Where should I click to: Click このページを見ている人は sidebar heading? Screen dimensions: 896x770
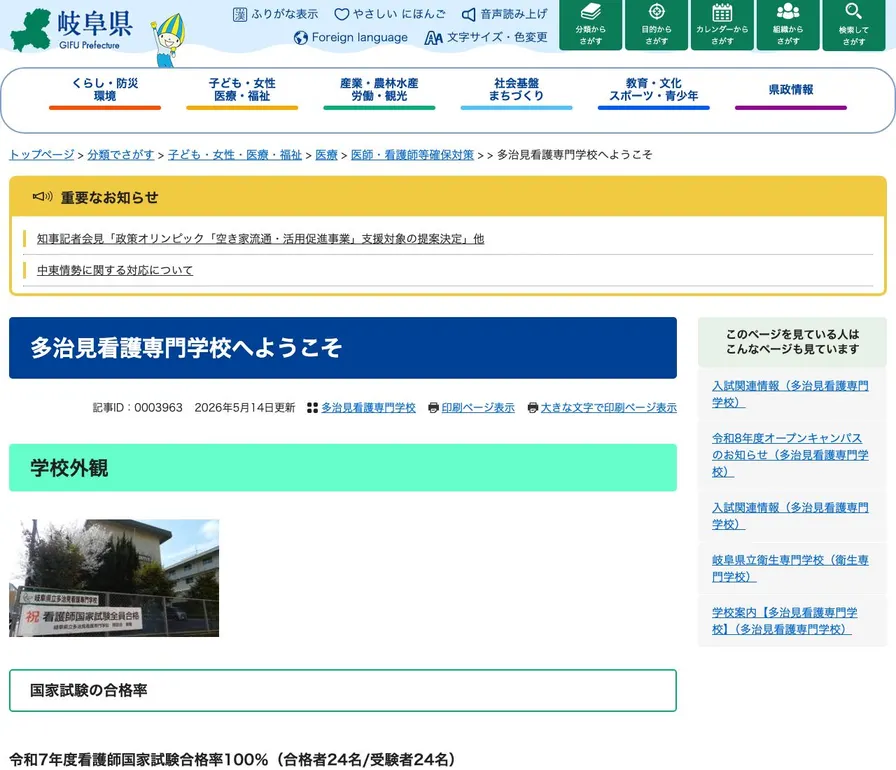(792, 342)
